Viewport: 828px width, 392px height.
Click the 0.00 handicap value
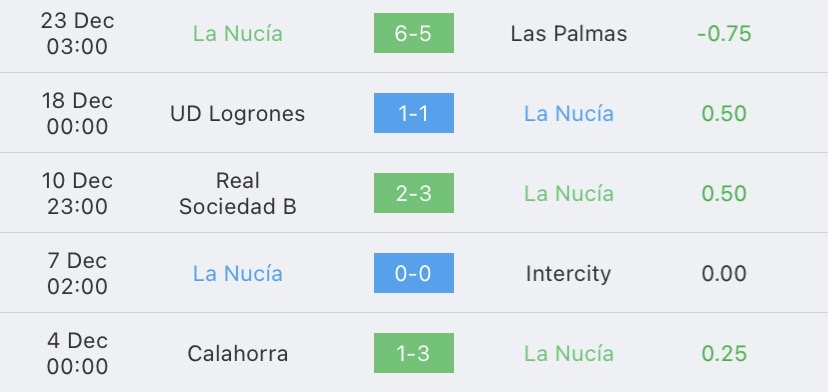(724, 274)
